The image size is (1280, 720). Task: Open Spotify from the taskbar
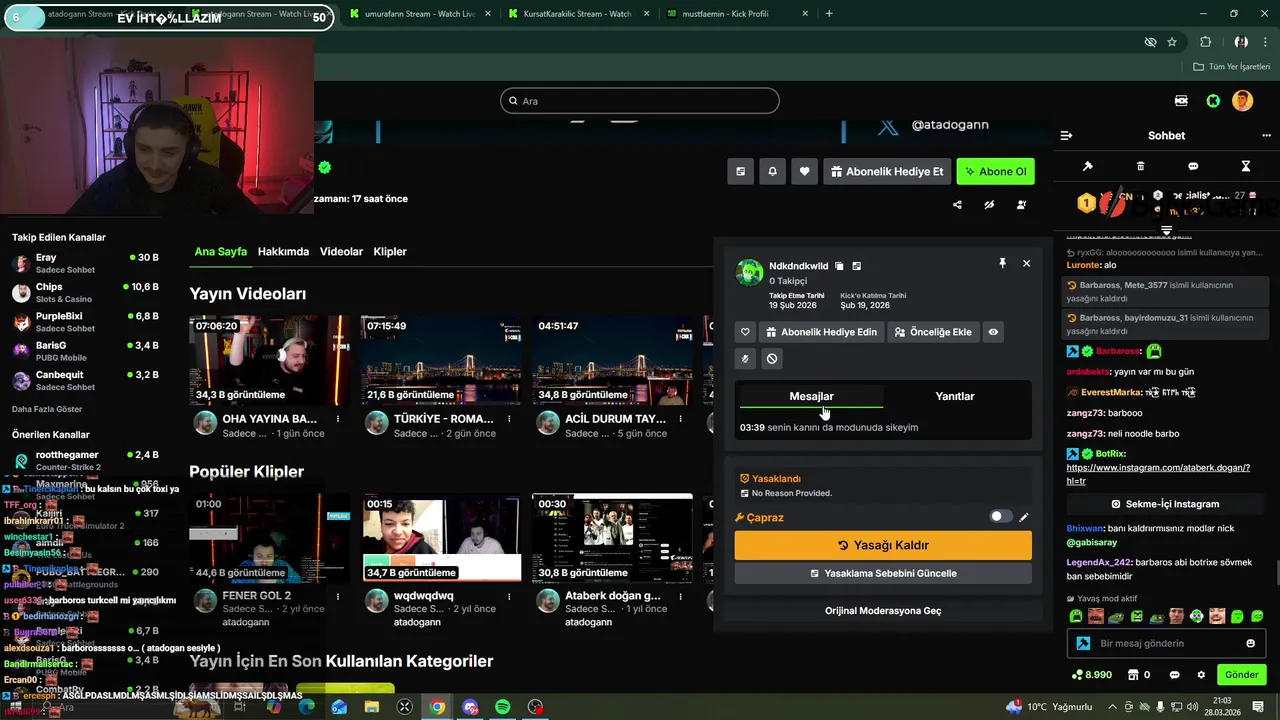(503, 707)
